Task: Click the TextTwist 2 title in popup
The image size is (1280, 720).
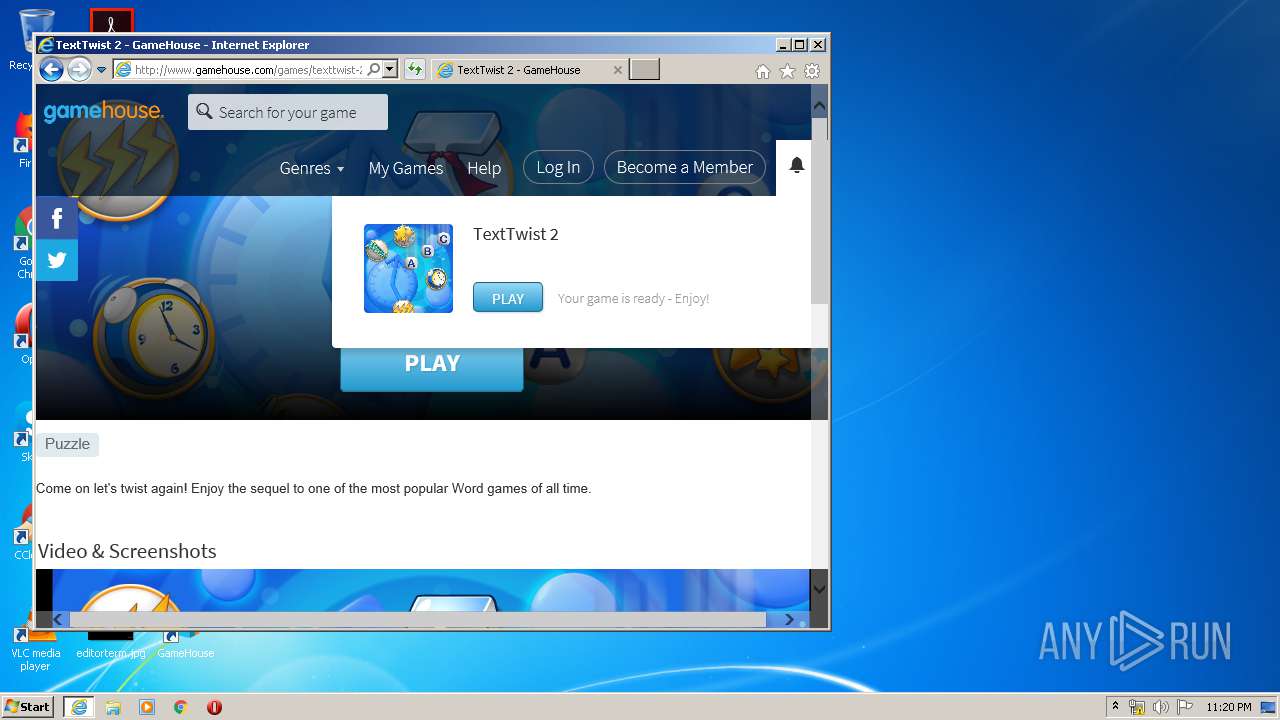Action: click(x=516, y=234)
